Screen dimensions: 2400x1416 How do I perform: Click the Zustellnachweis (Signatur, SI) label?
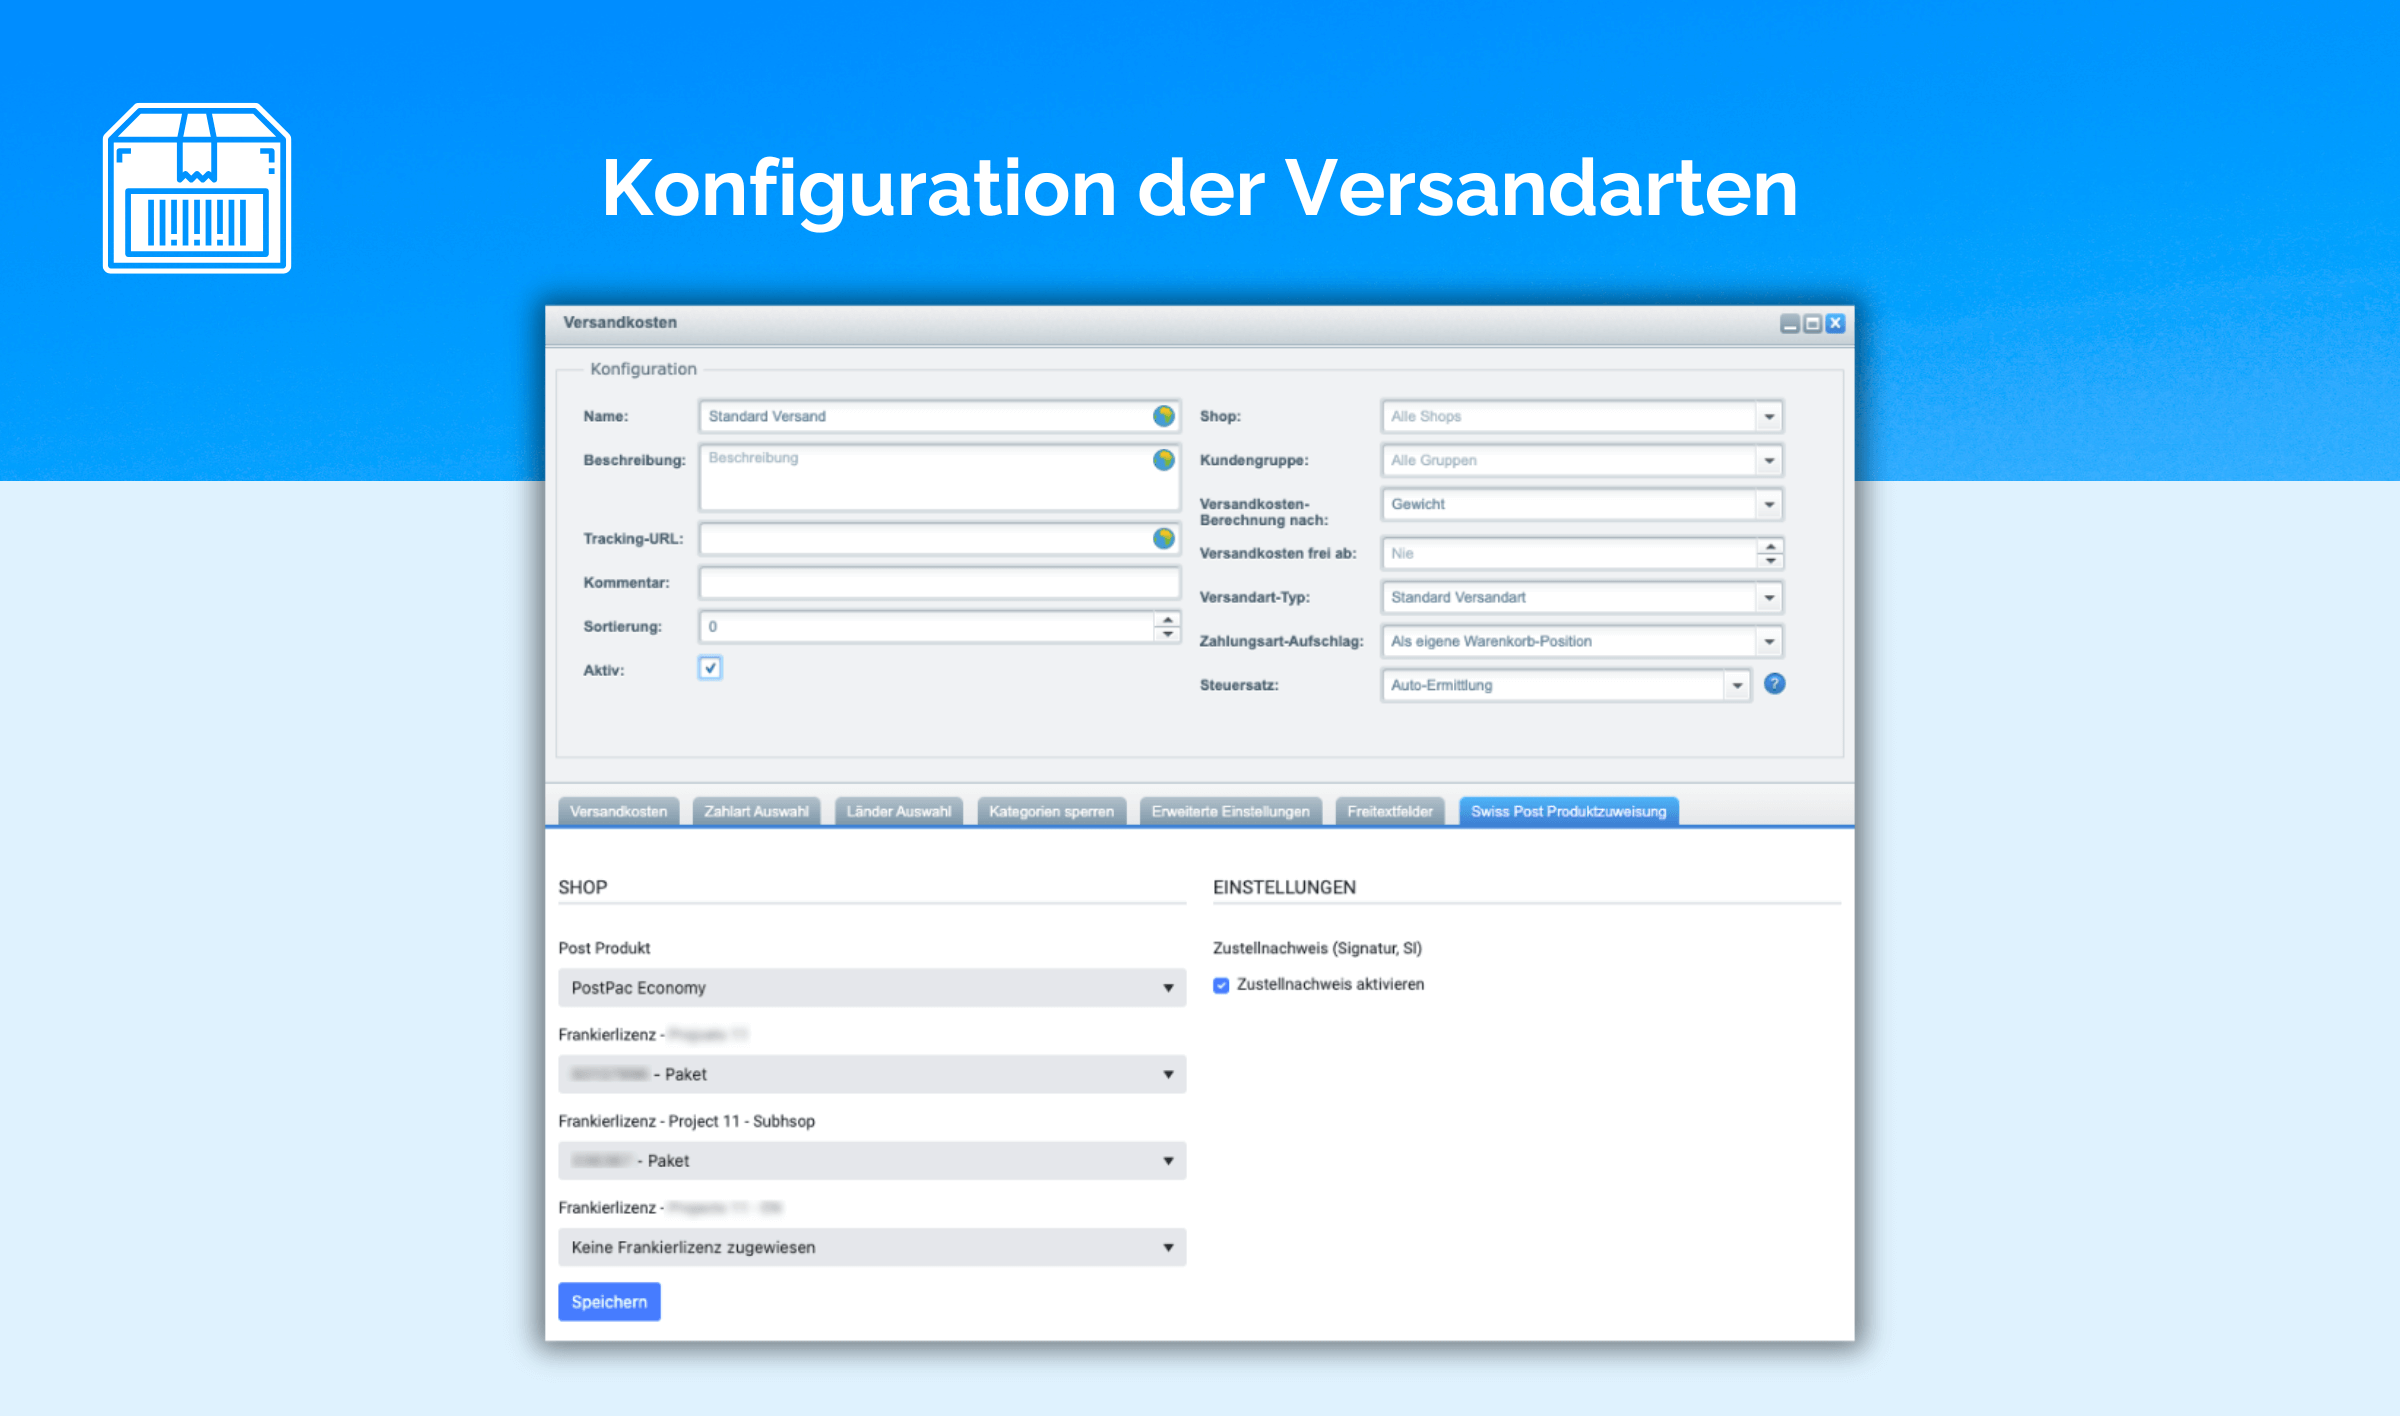1317,948
